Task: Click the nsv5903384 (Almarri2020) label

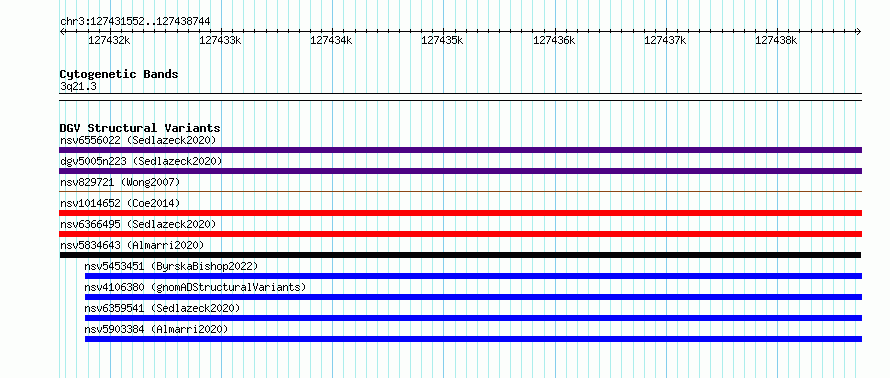Action: pyautogui.click(x=156, y=329)
